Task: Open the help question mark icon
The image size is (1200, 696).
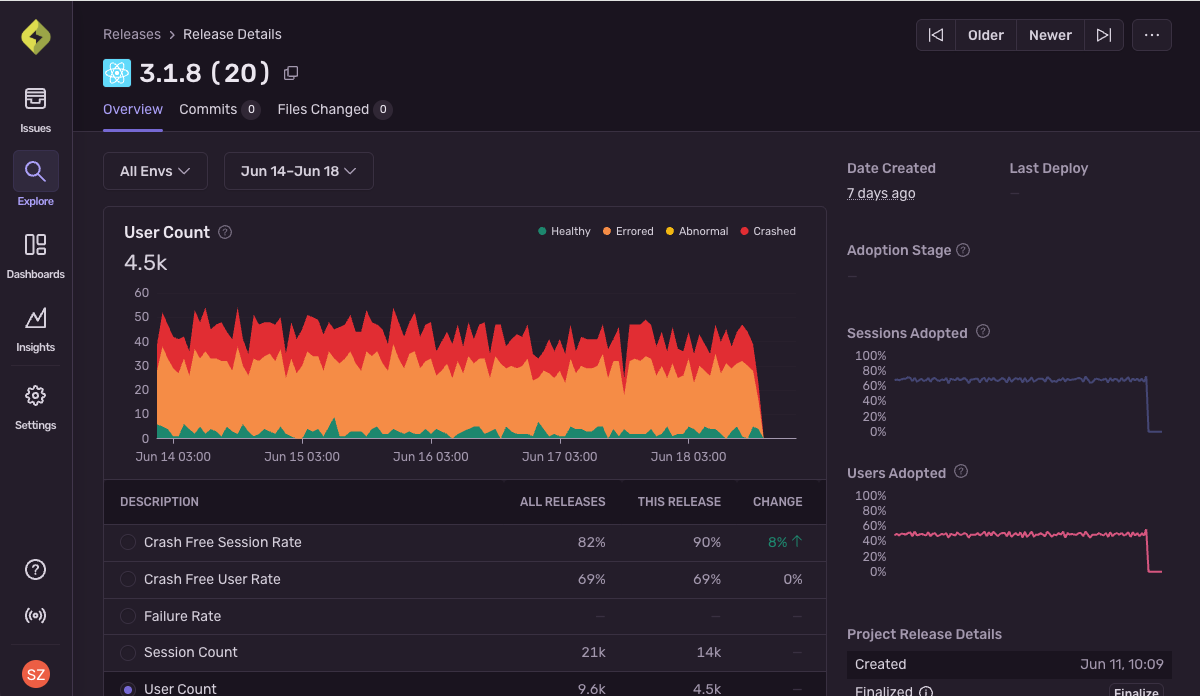Action: [35, 569]
